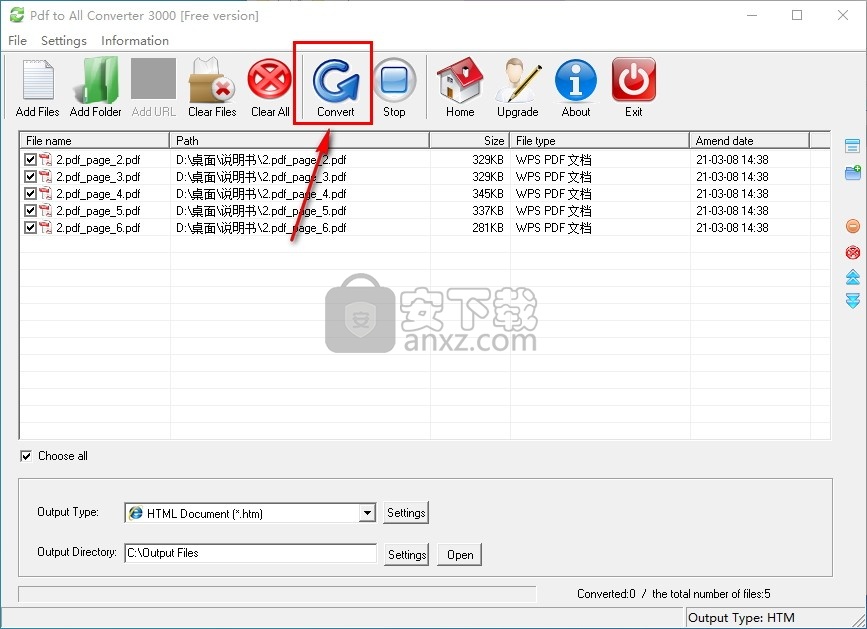Open the File menu
Image resolution: width=867 pixels, height=629 pixels.
[x=17, y=40]
